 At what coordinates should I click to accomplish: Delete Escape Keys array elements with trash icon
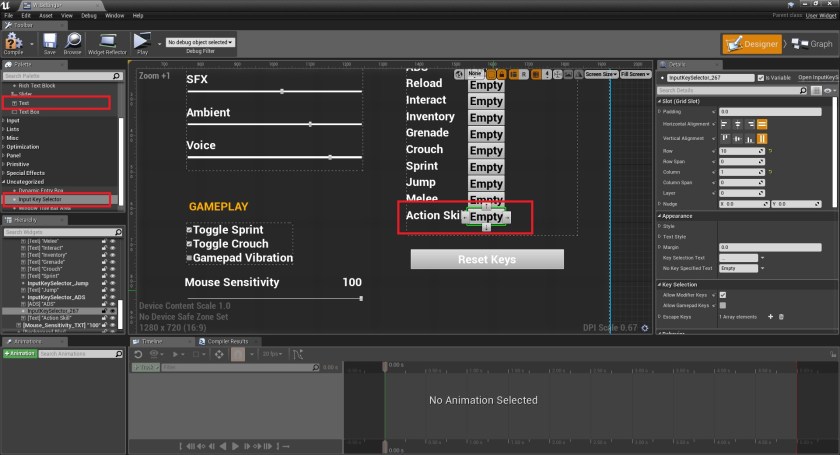(x=782, y=316)
